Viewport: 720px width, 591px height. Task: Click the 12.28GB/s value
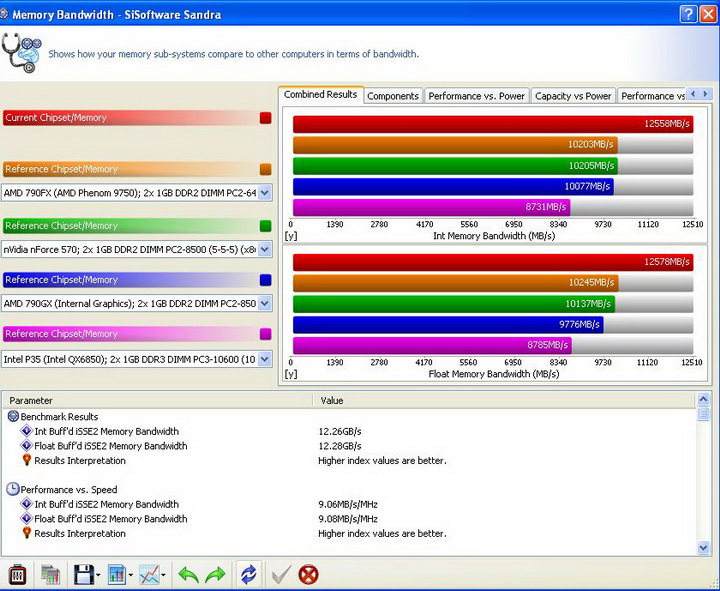pos(340,446)
